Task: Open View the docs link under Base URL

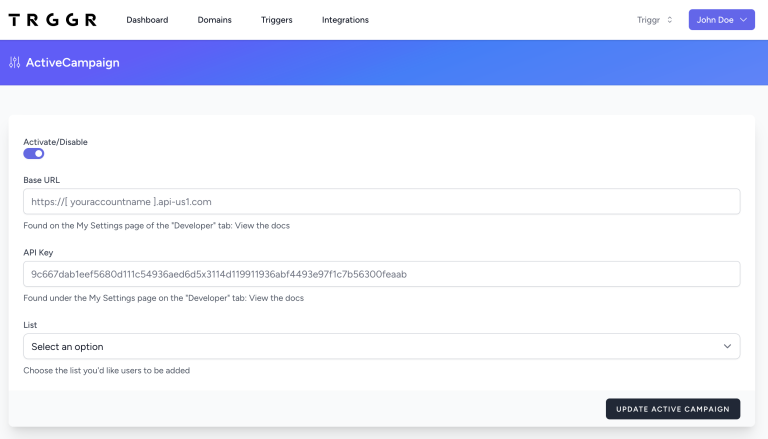Action: 262,226
